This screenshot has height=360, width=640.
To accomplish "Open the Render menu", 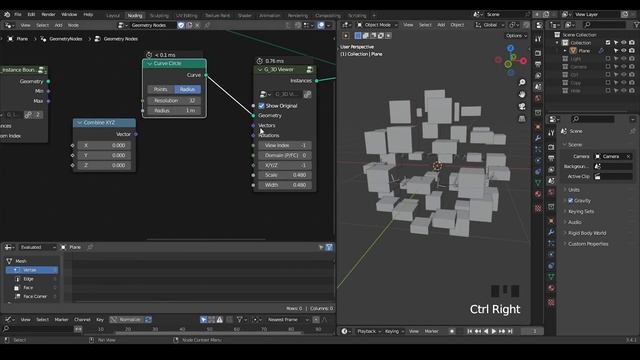I will click(48, 14).
